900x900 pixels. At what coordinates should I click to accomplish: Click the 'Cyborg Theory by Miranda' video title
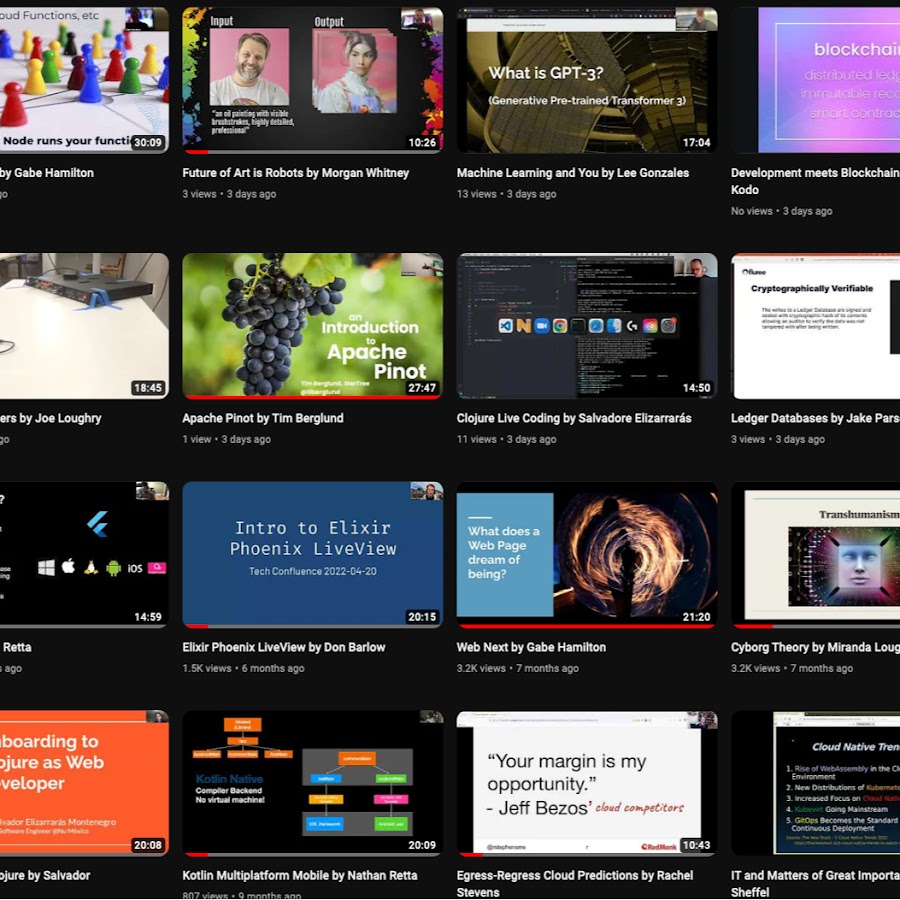pos(816,647)
